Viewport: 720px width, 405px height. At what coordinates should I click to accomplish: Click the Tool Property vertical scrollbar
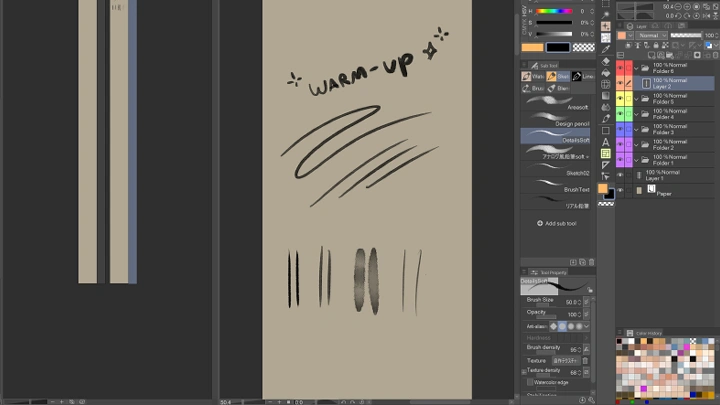click(593, 344)
